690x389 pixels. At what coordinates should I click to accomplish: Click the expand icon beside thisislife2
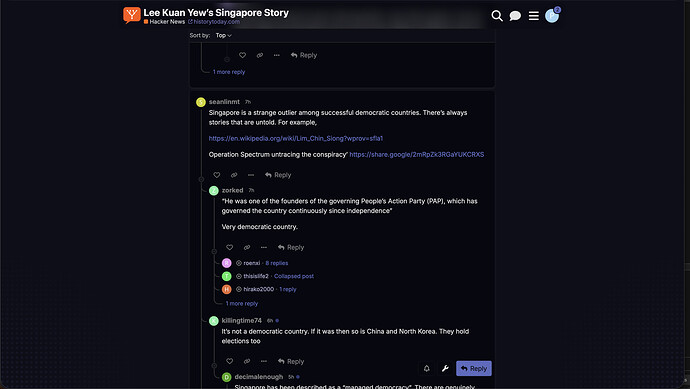coord(239,276)
